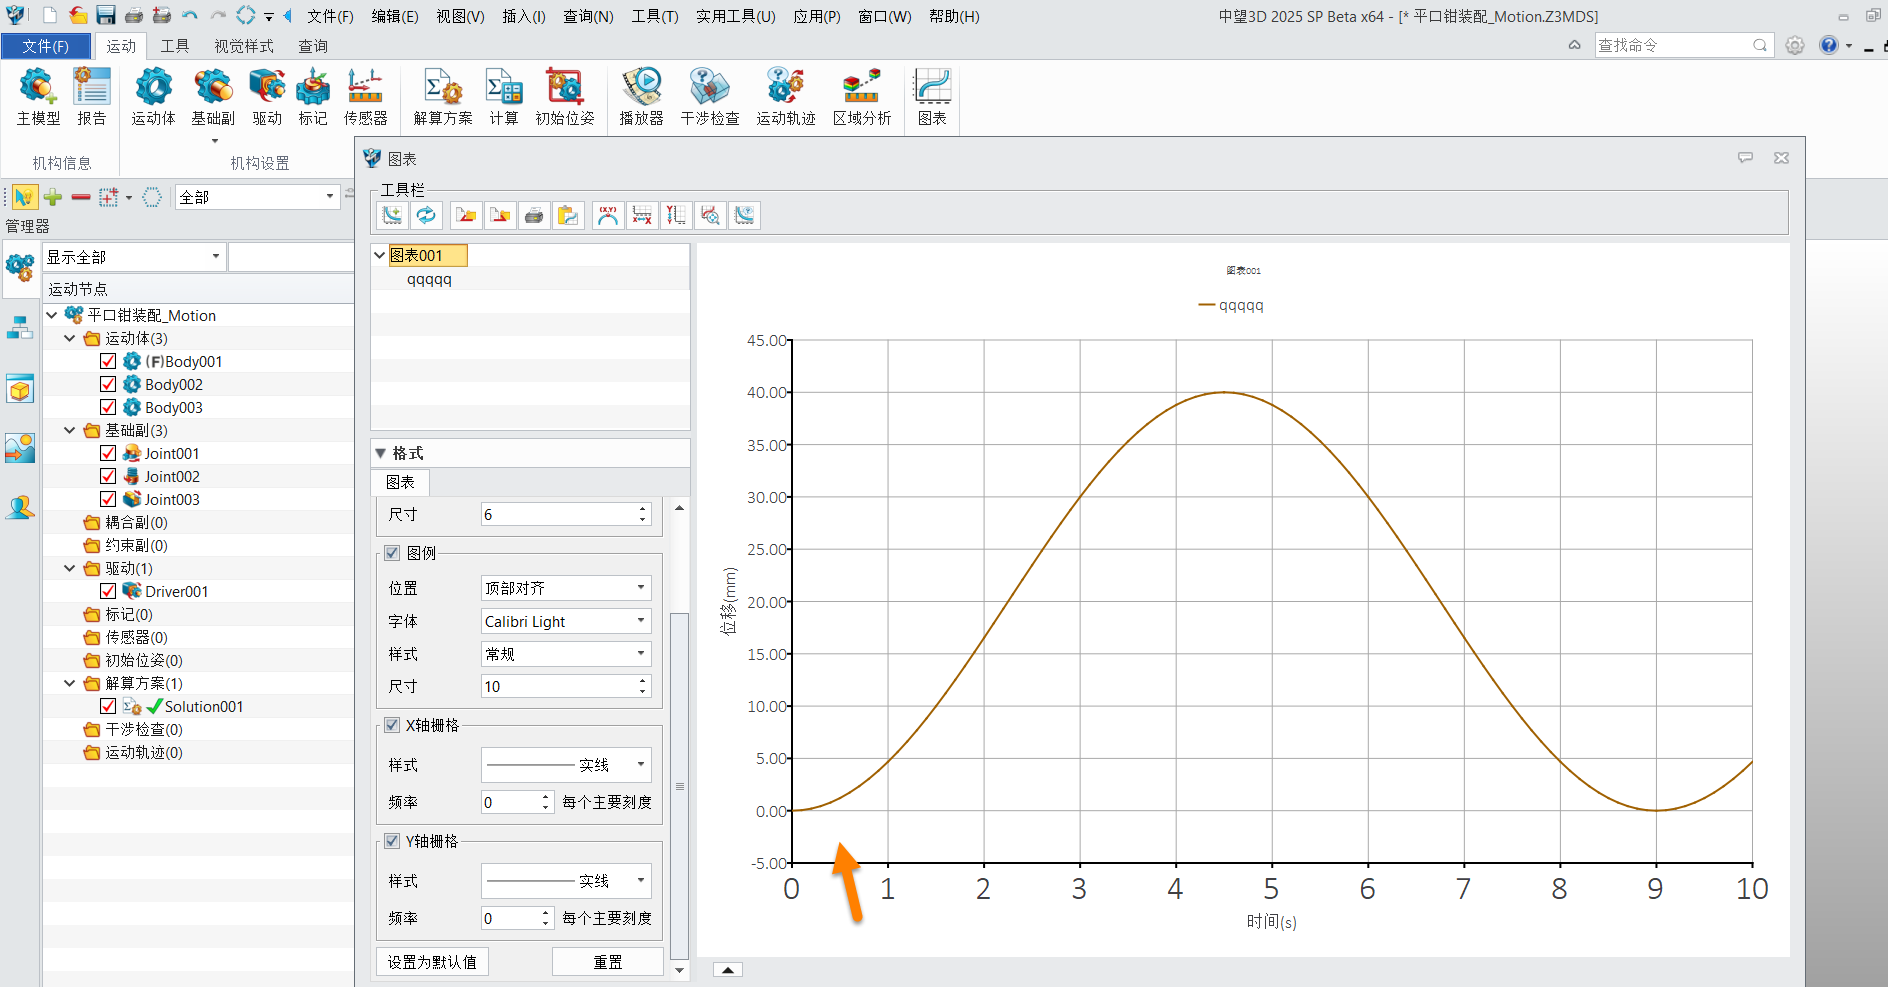Screen dimensions: 1888x987
Task: Toggle the X轴栅格 grid checkbox
Action: point(392,725)
